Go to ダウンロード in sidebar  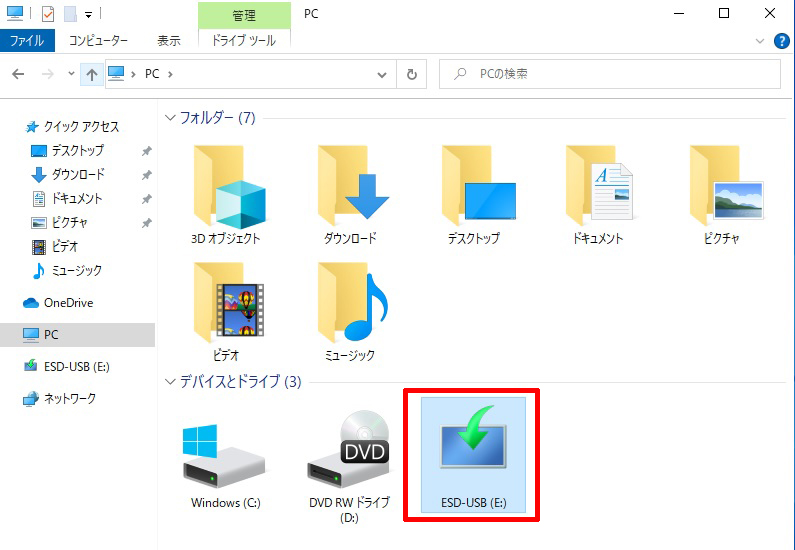pyautogui.click(x=78, y=174)
